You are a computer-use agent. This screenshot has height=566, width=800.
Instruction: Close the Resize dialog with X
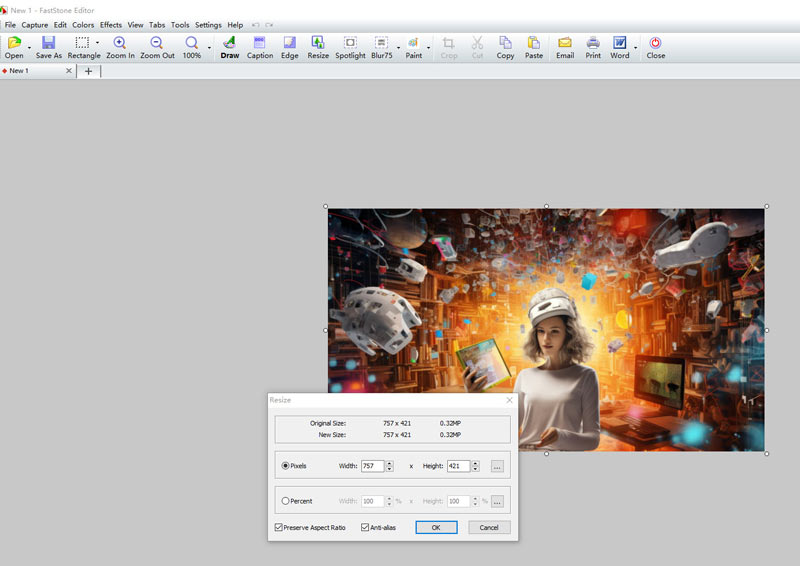[x=509, y=400]
